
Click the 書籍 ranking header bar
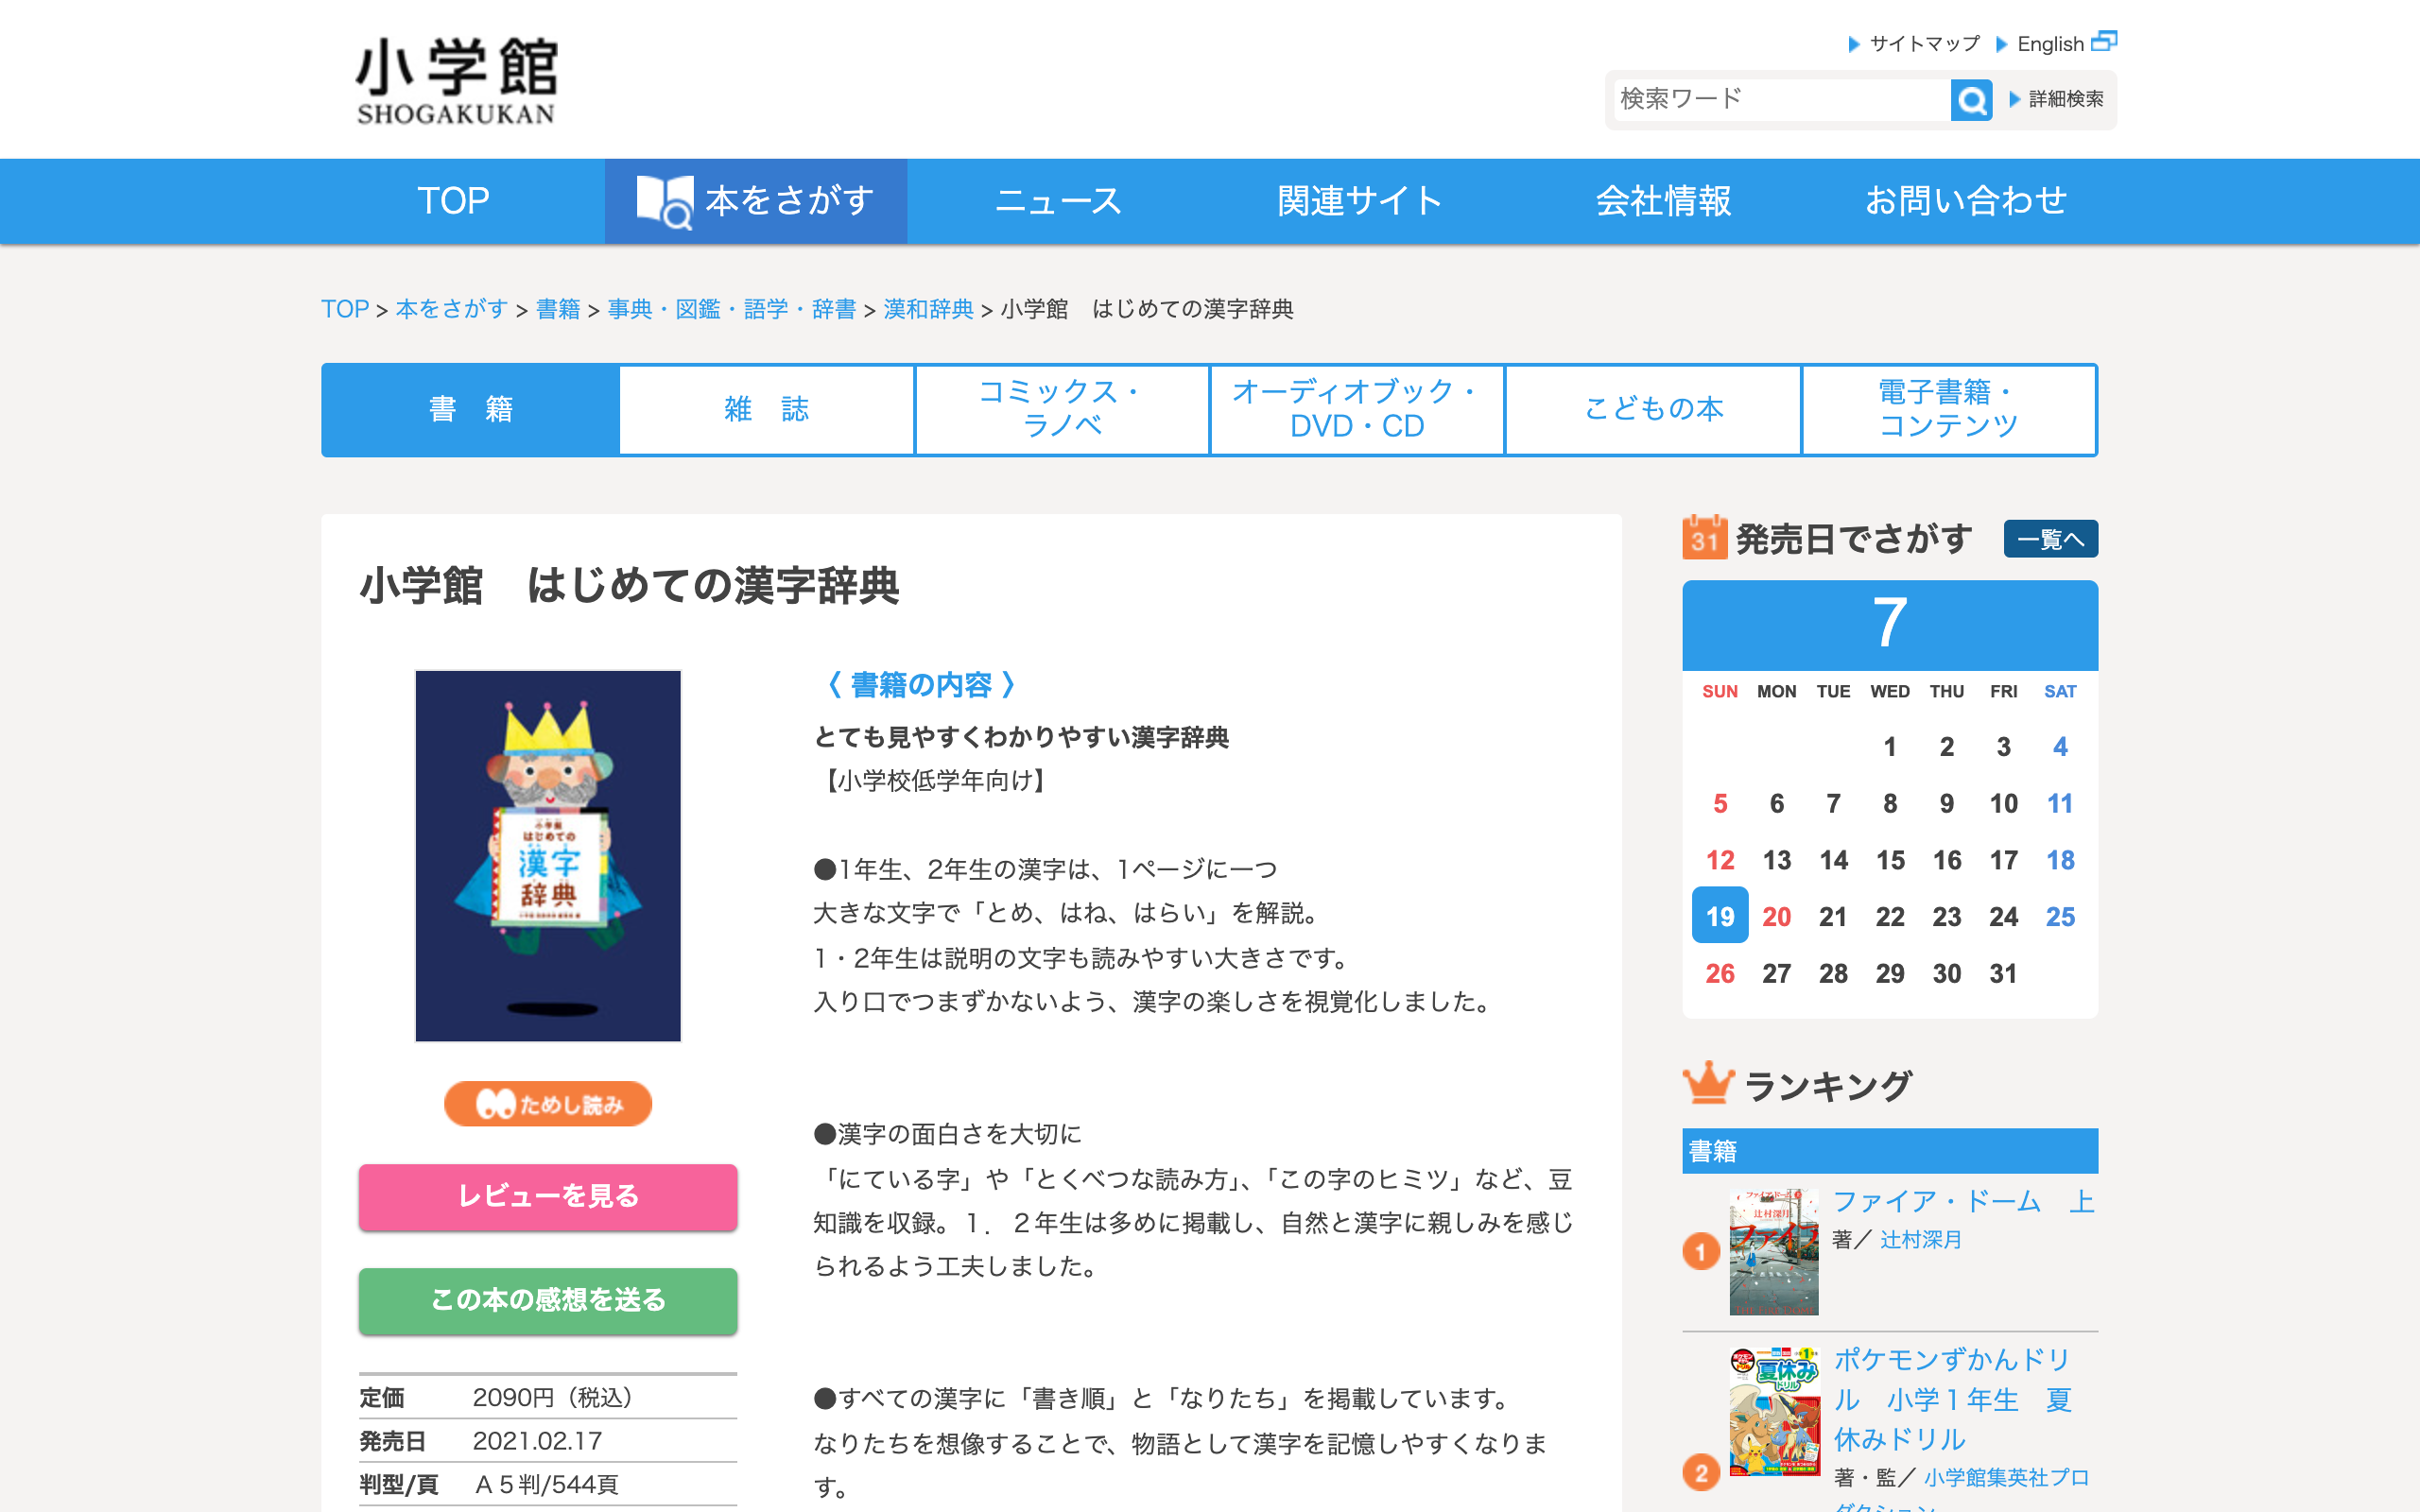click(1890, 1151)
